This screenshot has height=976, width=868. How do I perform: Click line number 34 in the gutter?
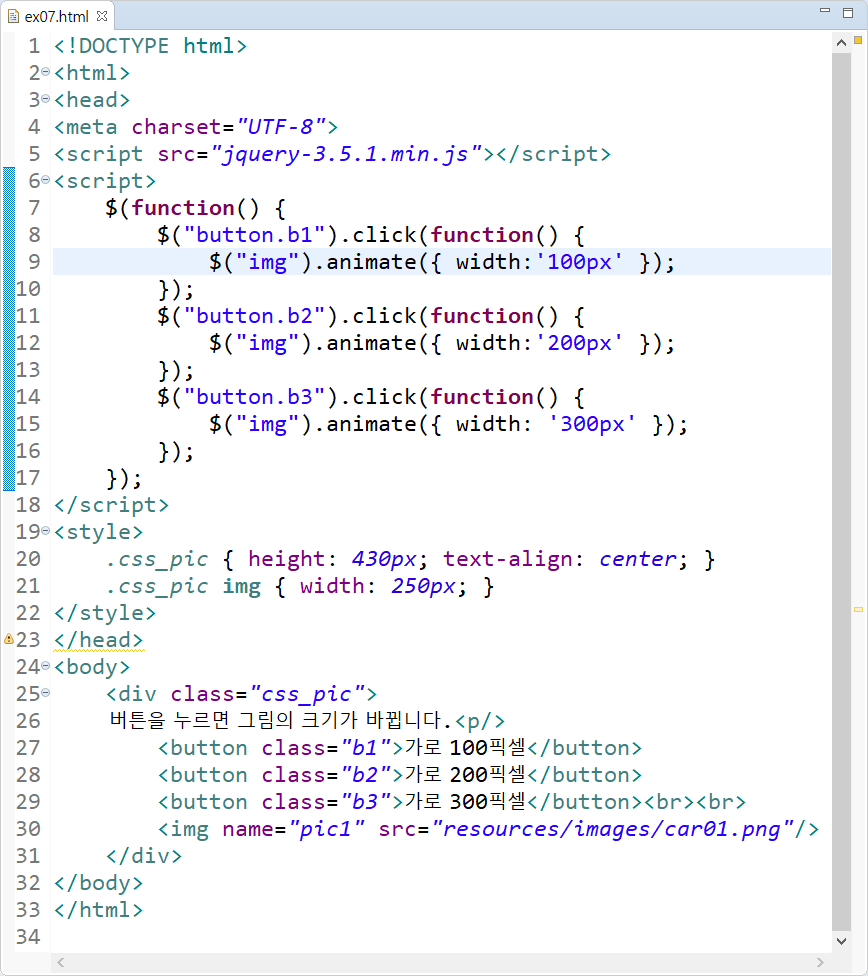pyautogui.click(x=28, y=937)
